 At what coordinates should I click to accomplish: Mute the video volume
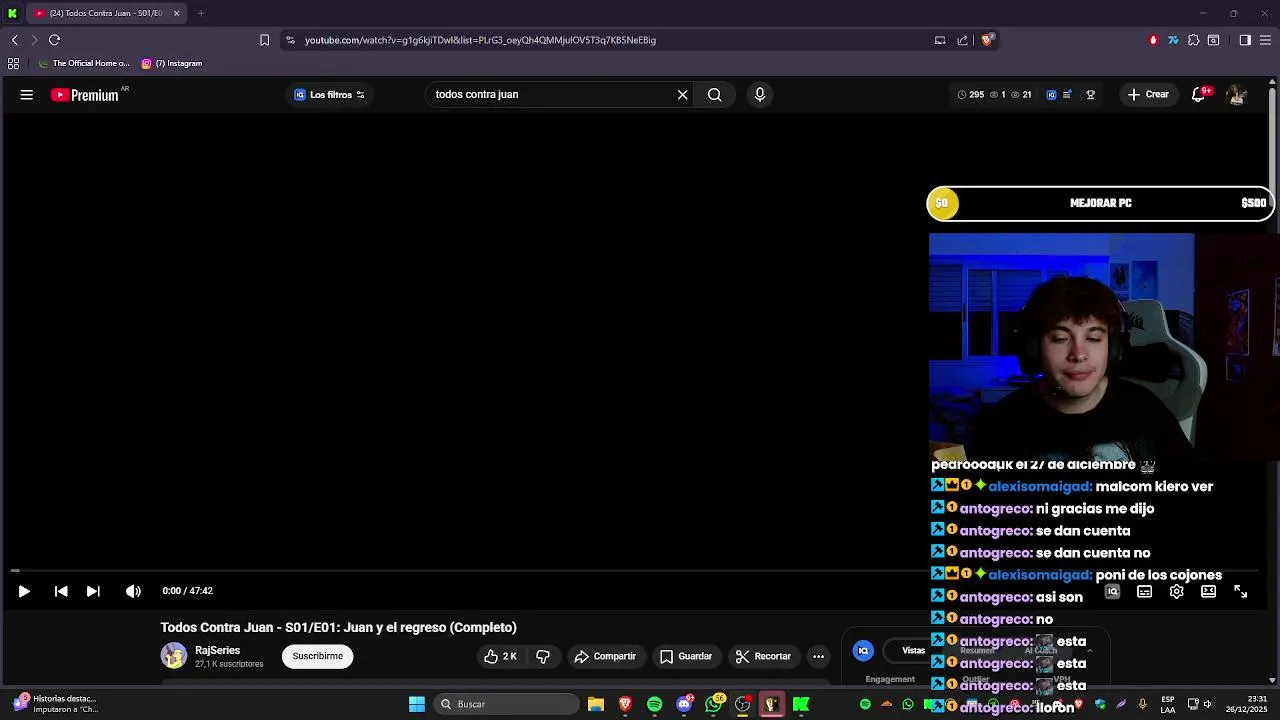(x=133, y=591)
